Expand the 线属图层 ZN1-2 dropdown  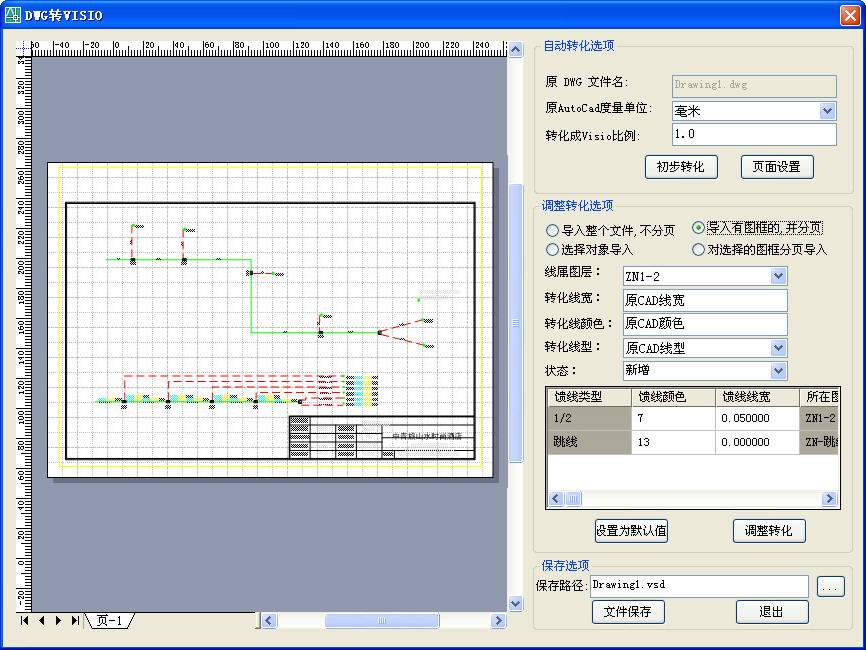click(778, 276)
